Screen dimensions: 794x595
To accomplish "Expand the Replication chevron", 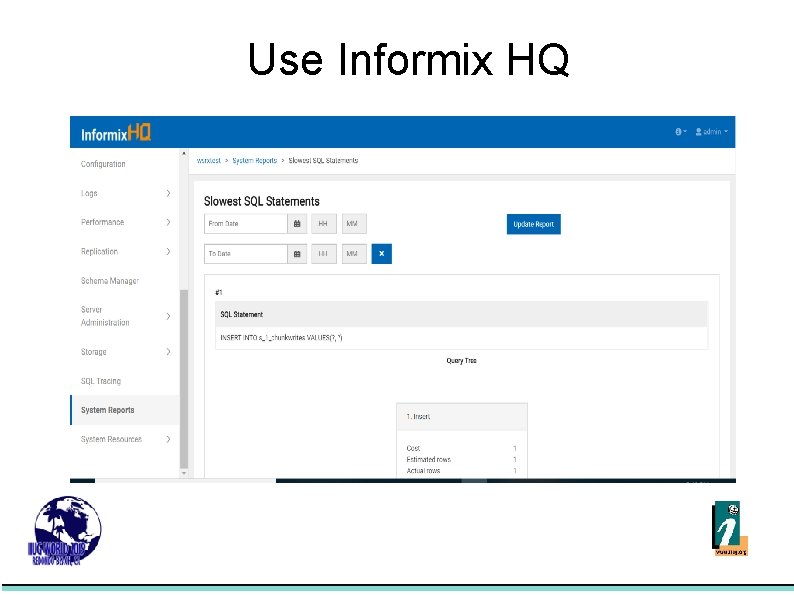I will click(x=168, y=252).
